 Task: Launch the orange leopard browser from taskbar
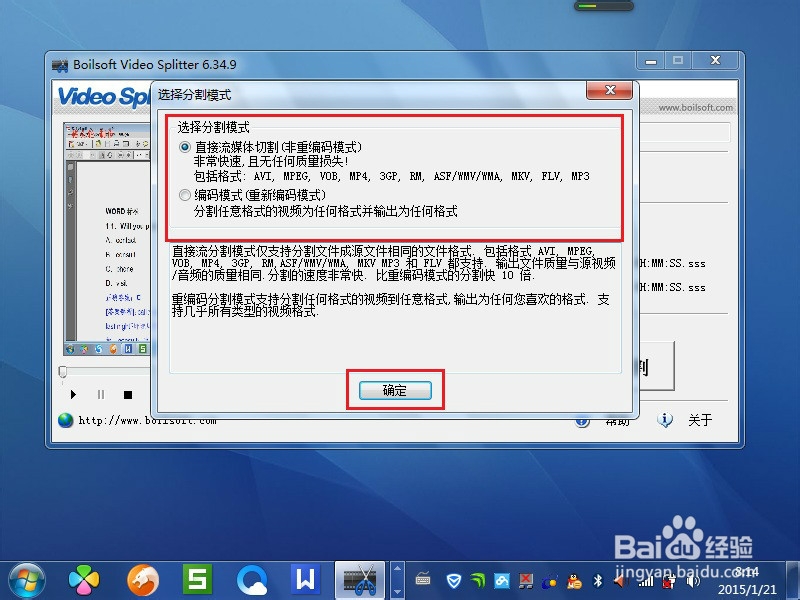[x=142, y=581]
